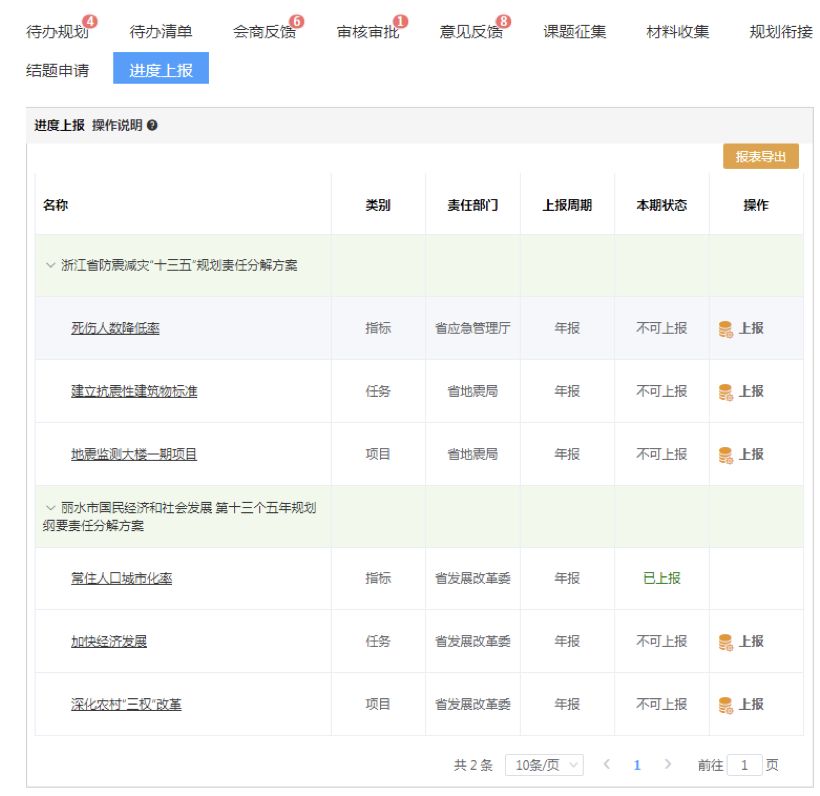Click the 上报 coin icon for 地震监测大楼一期项目
820x796 pixels.
click(x=725, y=455)
